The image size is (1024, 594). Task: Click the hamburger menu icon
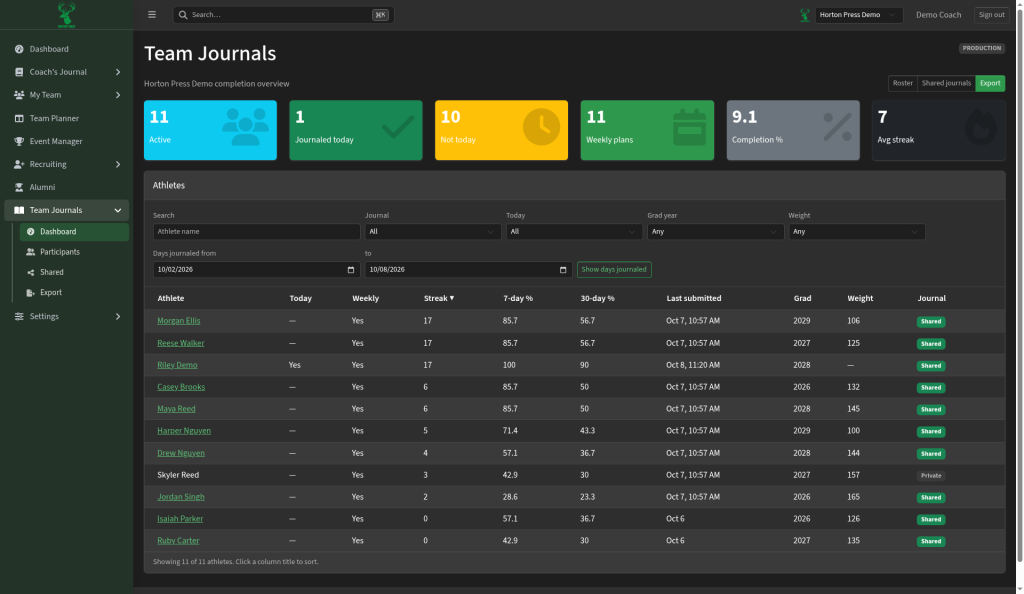152,14
